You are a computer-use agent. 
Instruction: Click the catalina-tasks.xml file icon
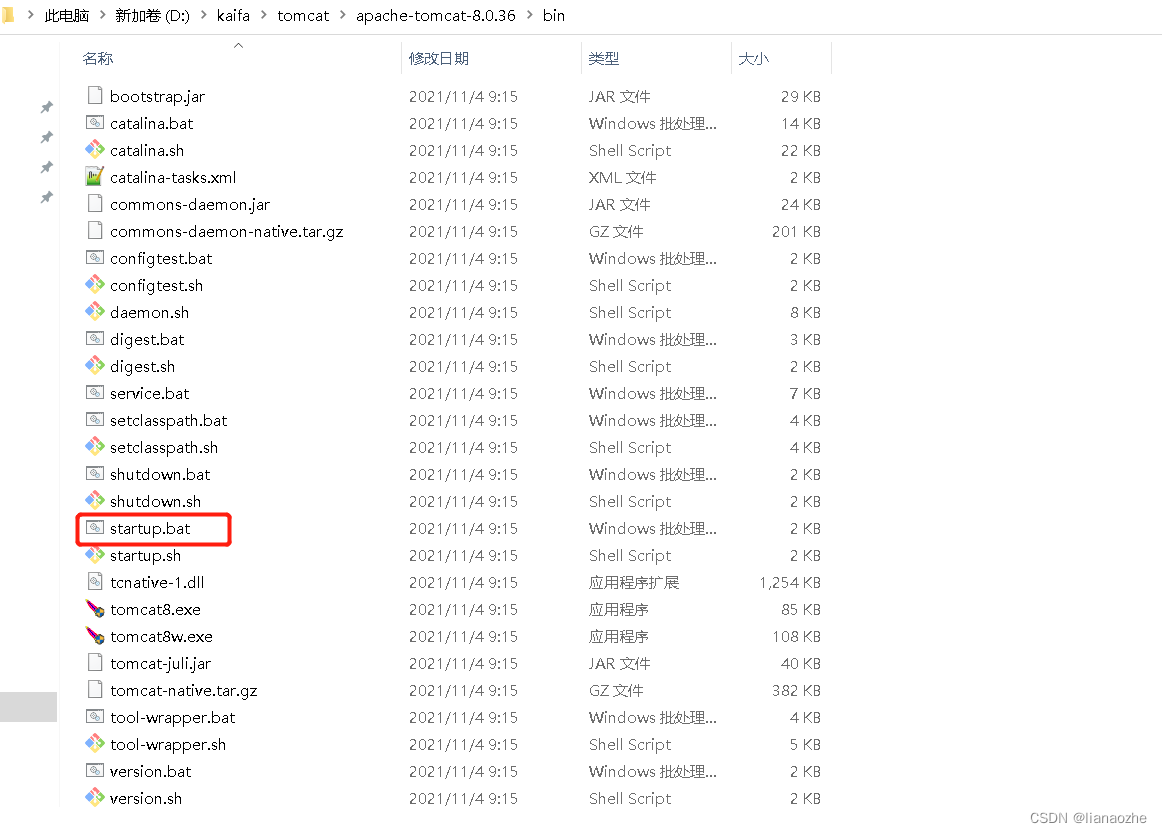95,176
